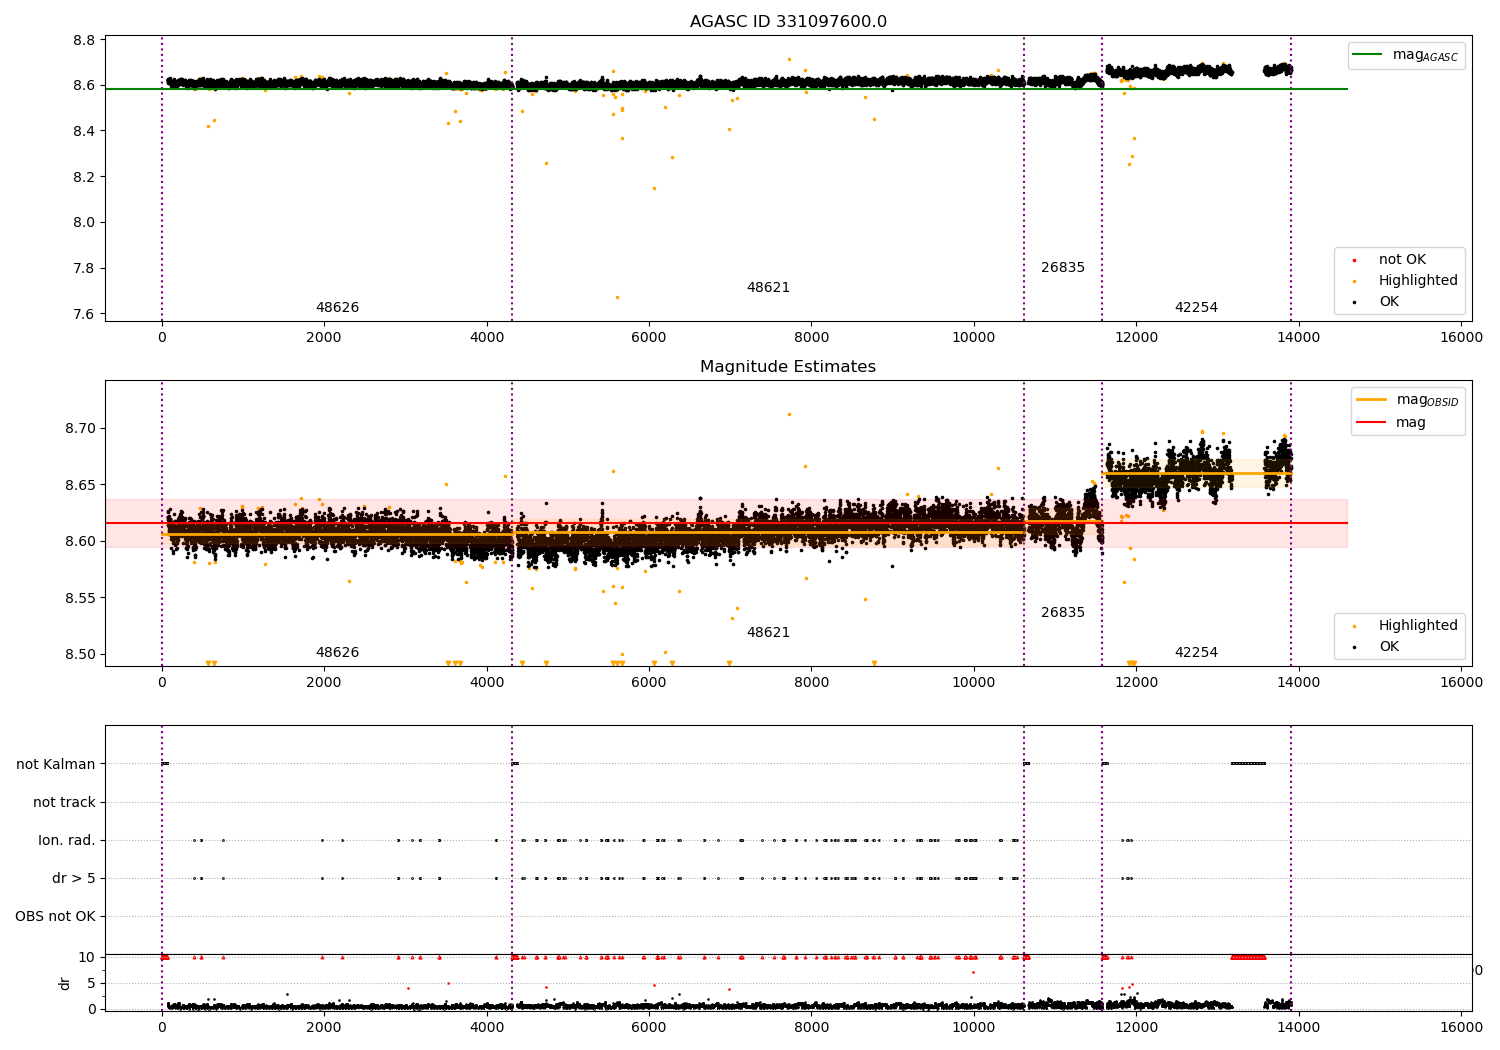
Task: Click lowest orange outlier near 7.67 in top plot
Action: pyautogui.click(x=617, y=297)
